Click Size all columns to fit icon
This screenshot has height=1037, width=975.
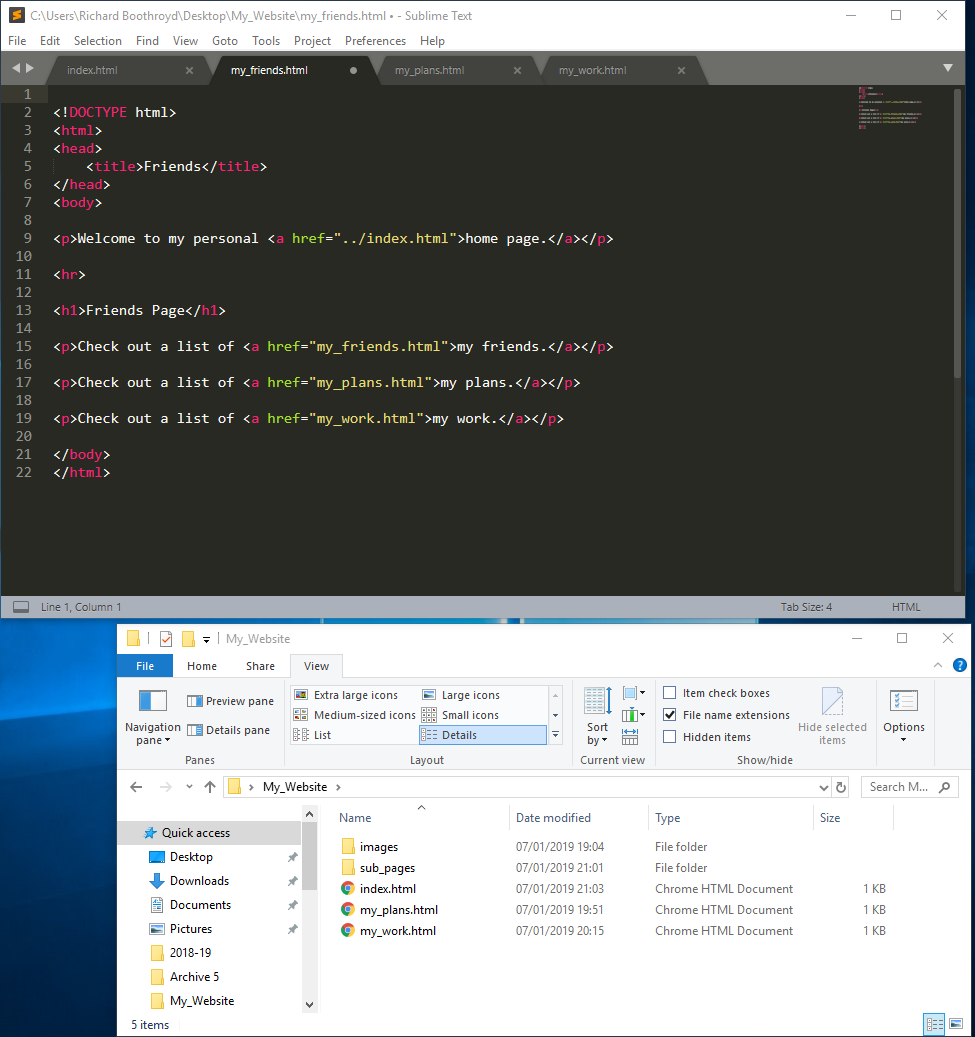coord(630,736)
